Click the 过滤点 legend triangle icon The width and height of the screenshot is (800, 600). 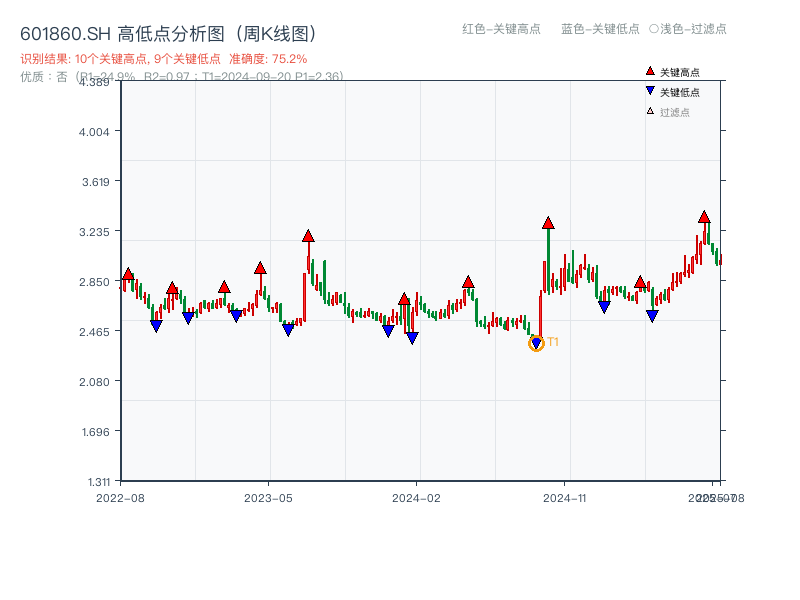point(650,108)
